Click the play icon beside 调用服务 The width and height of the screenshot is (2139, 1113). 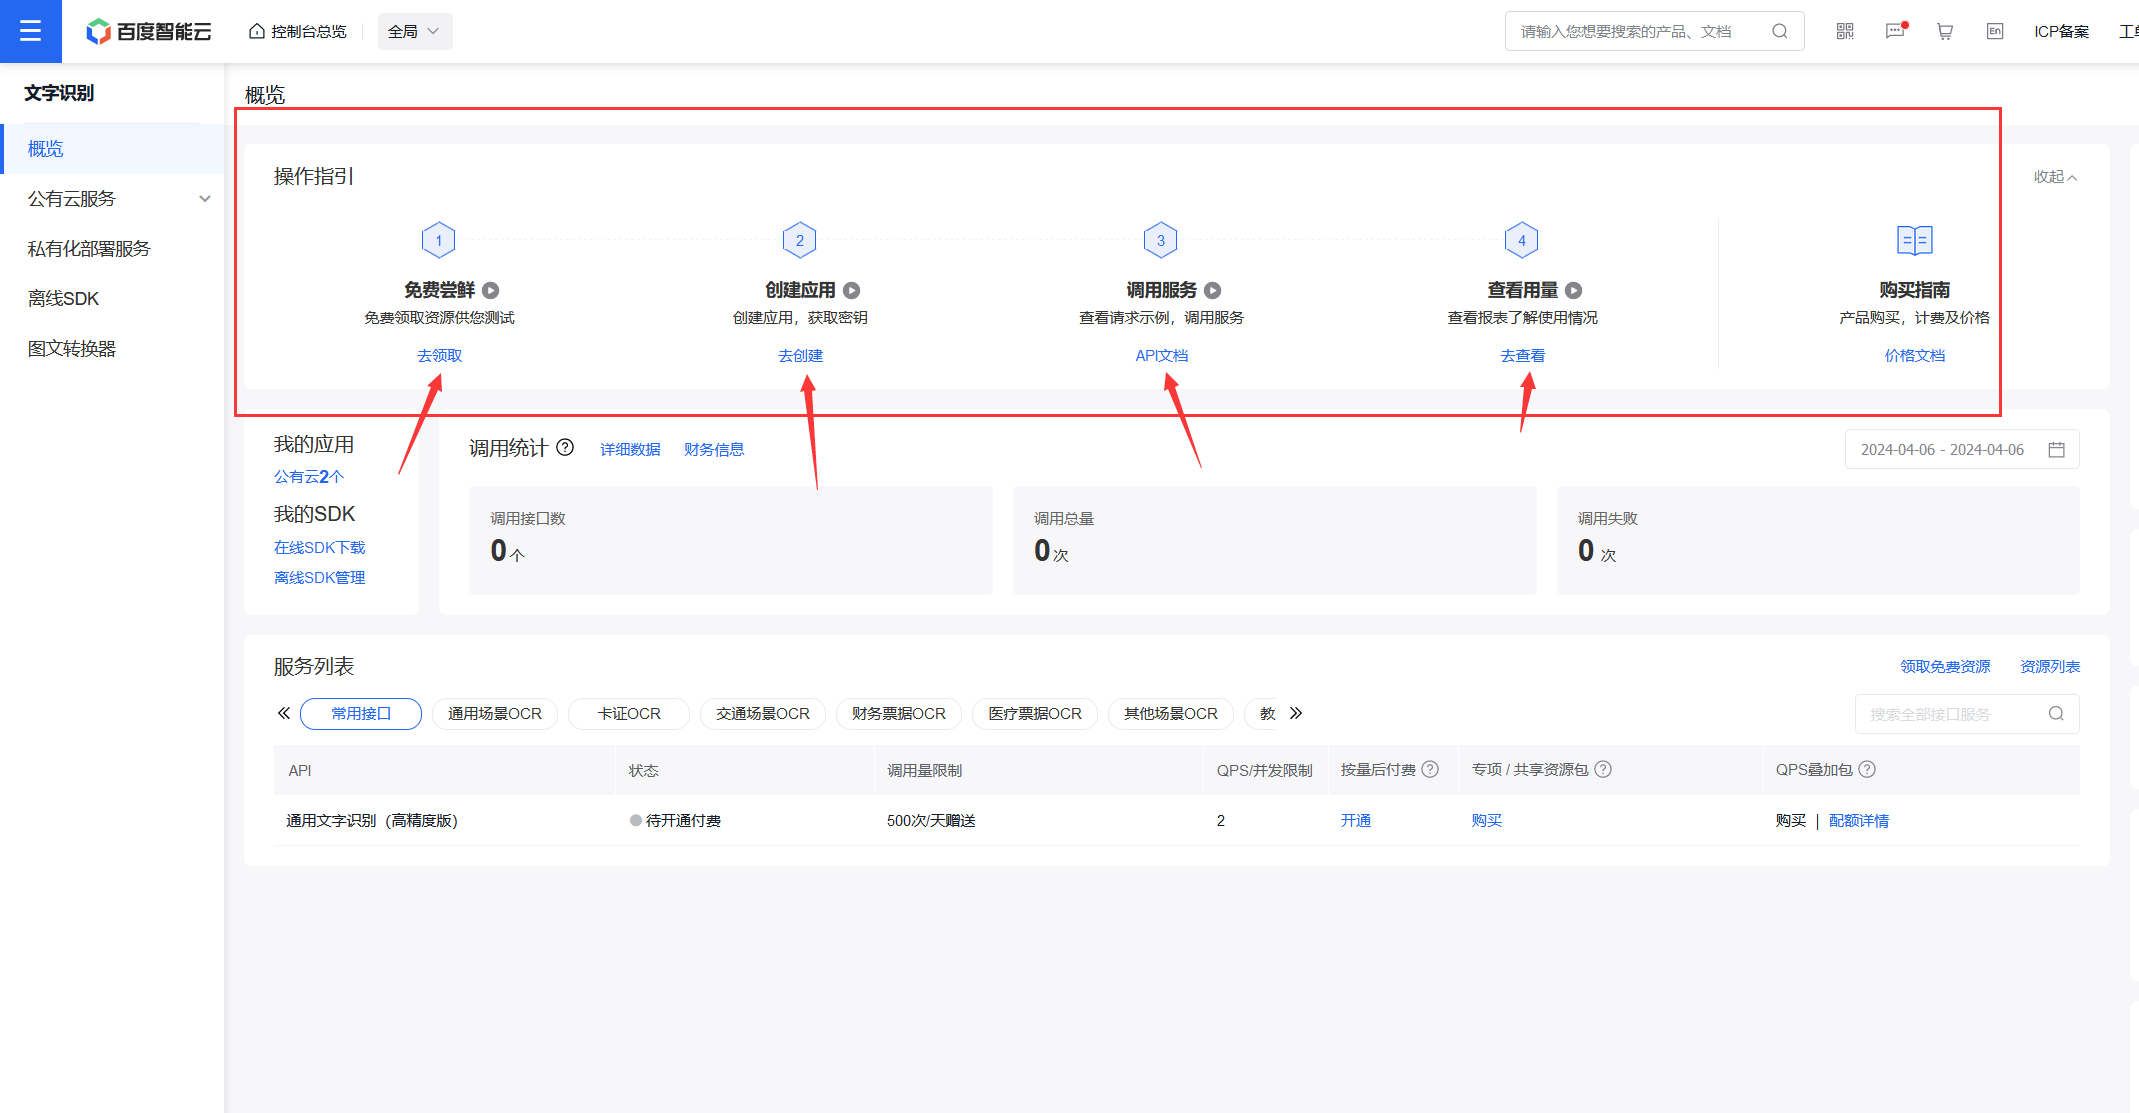[x=1212, y=290]
